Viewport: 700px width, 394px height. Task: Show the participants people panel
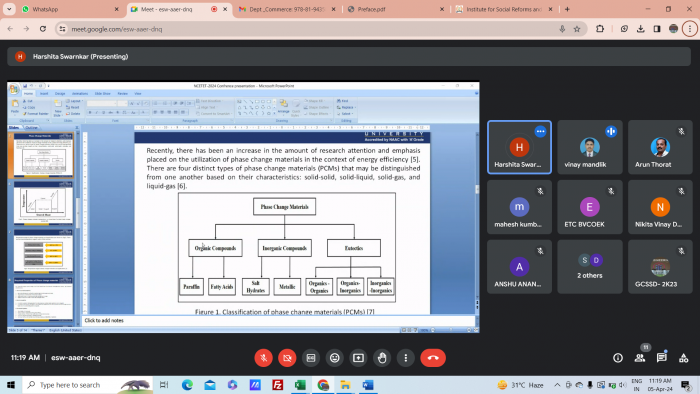(640, 358)
